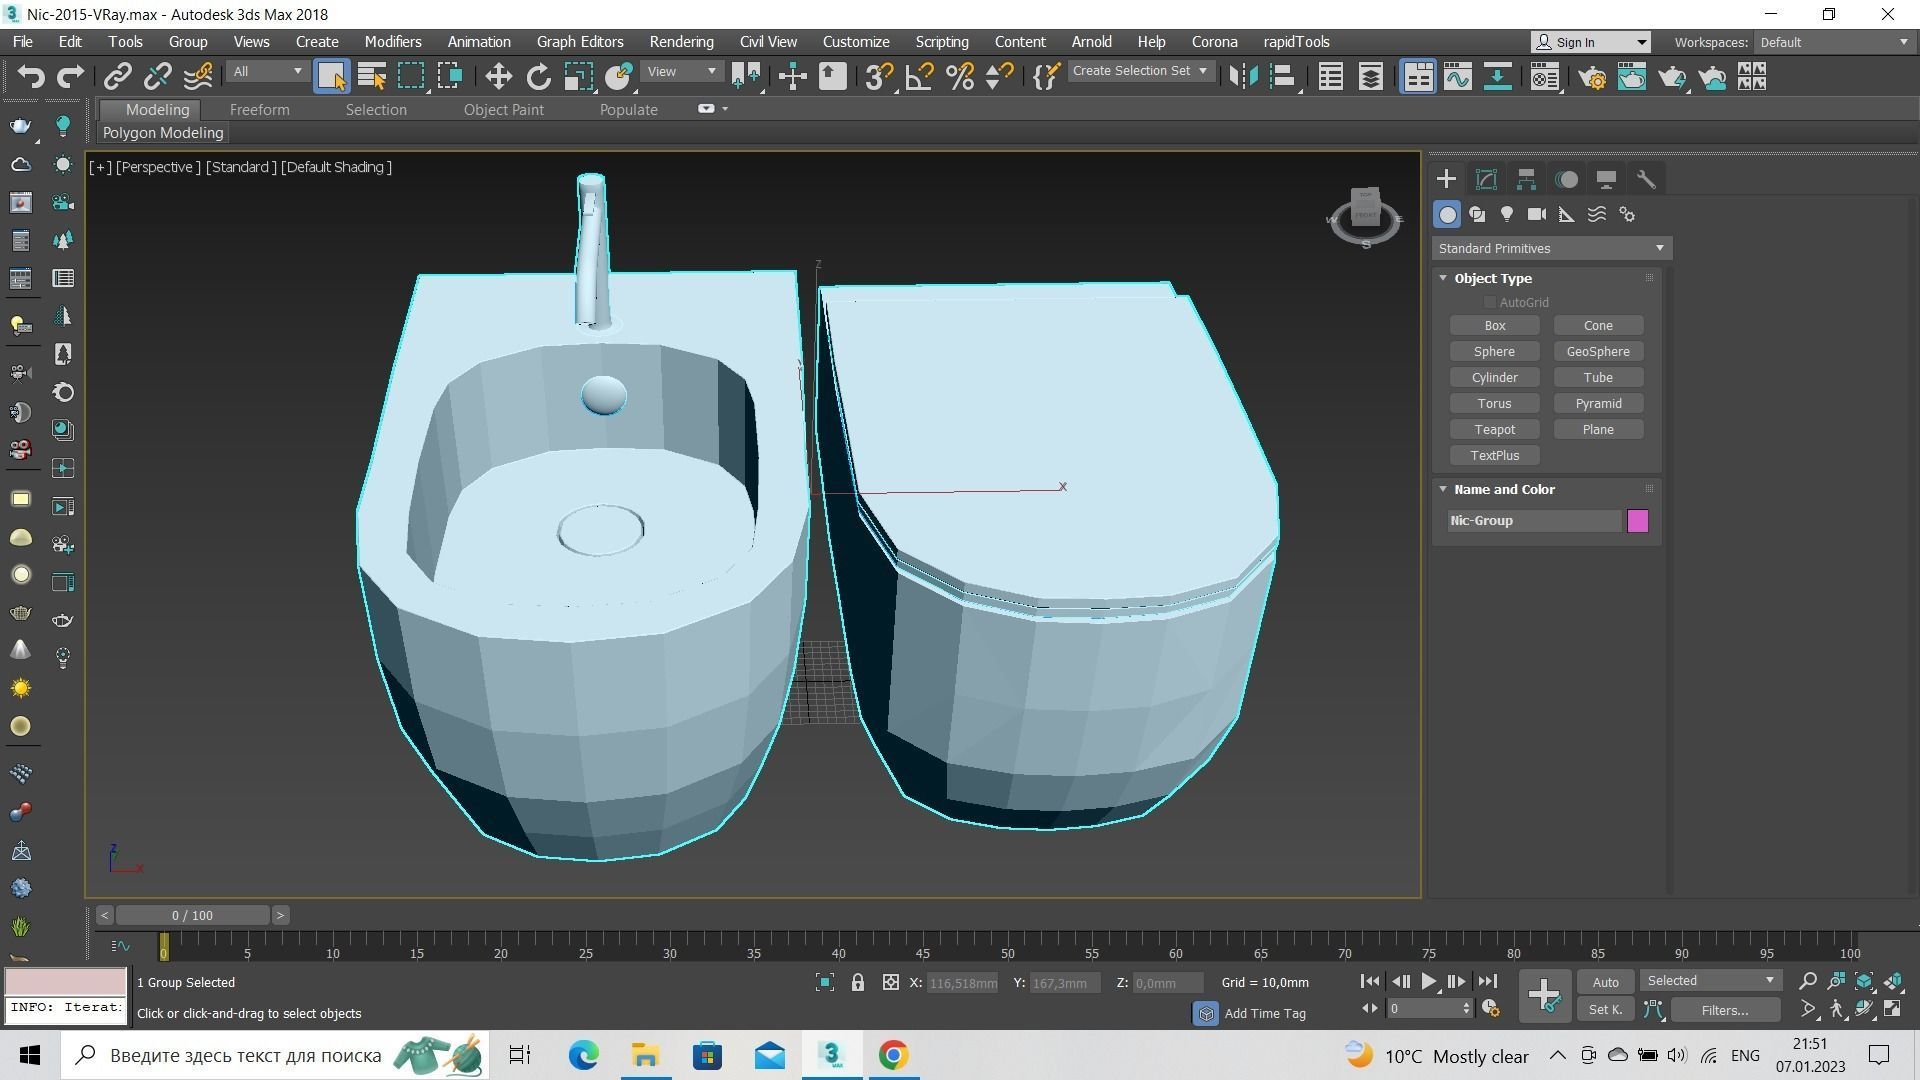1920x1080 pixels.
Task: Open Select by Name dialog
Action: click(371, 75)
